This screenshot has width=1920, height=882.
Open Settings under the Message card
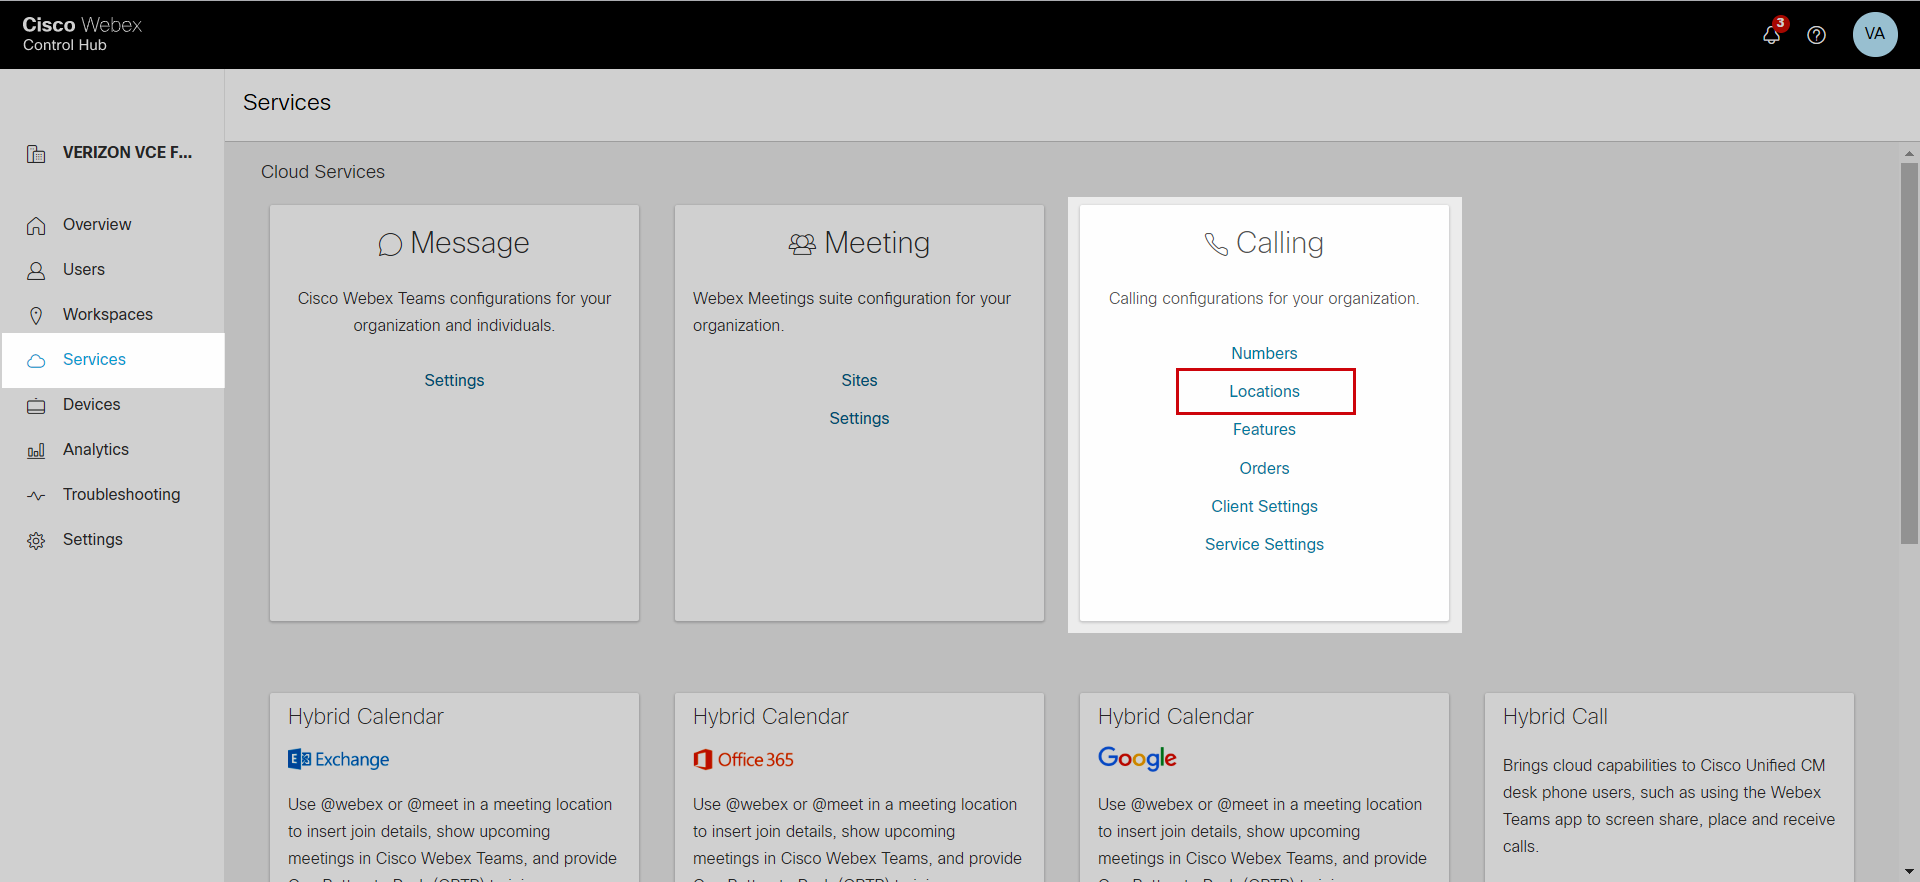point(454,381)
